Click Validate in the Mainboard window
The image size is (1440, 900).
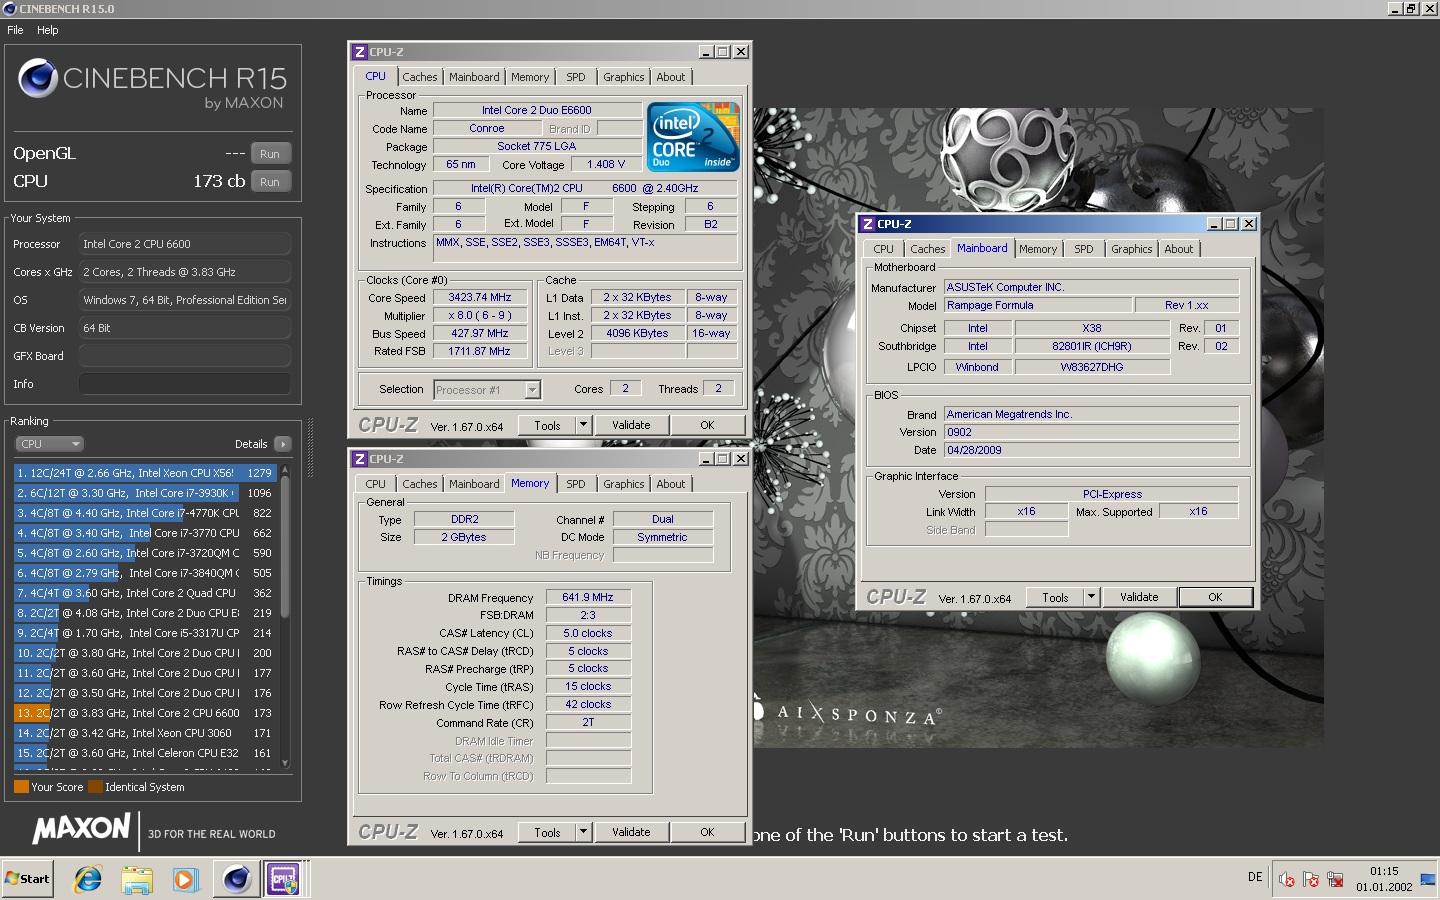coord(1139,597)
